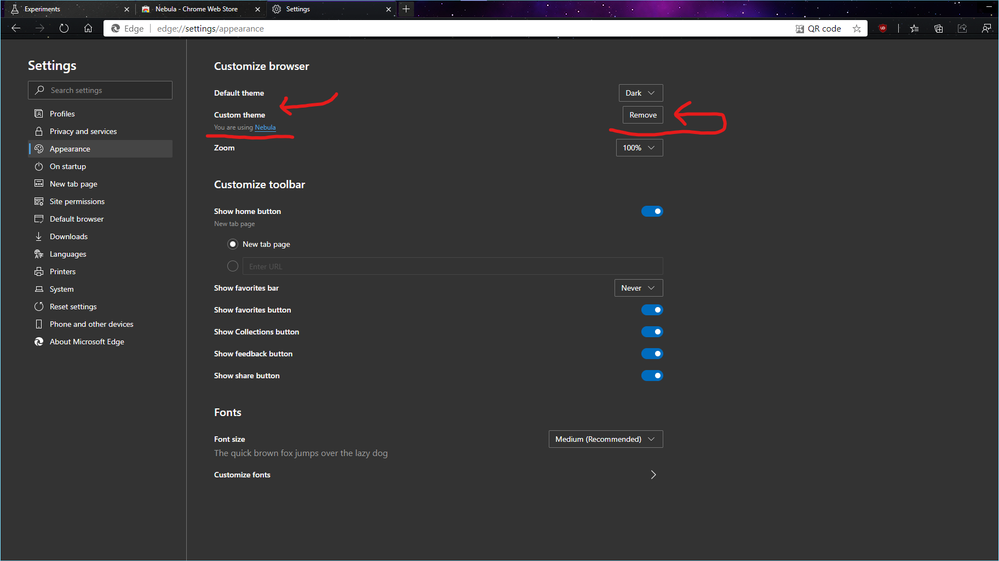Click the Edge logo beside About Microsoft Edge
Viewport: 999px width, 561px height.
click(x=39, y=341)
